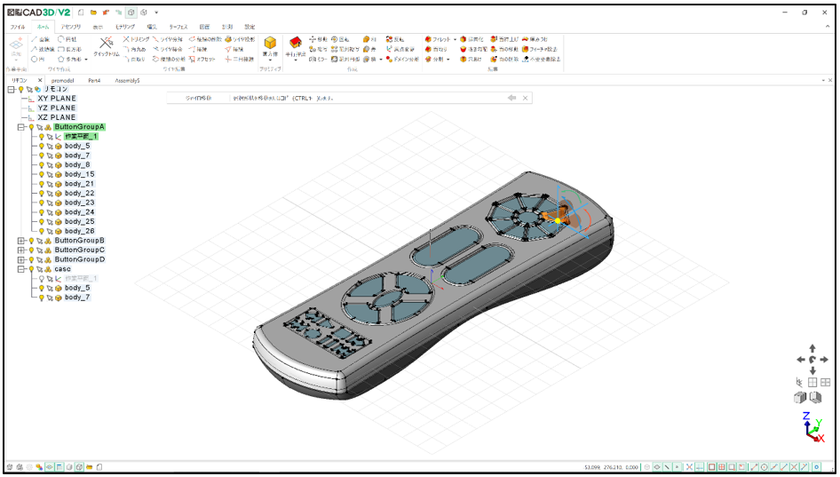Viewport: 840px width, 477px height.
Task: Select body_24 in the tree
Action: tap(79, 212)
